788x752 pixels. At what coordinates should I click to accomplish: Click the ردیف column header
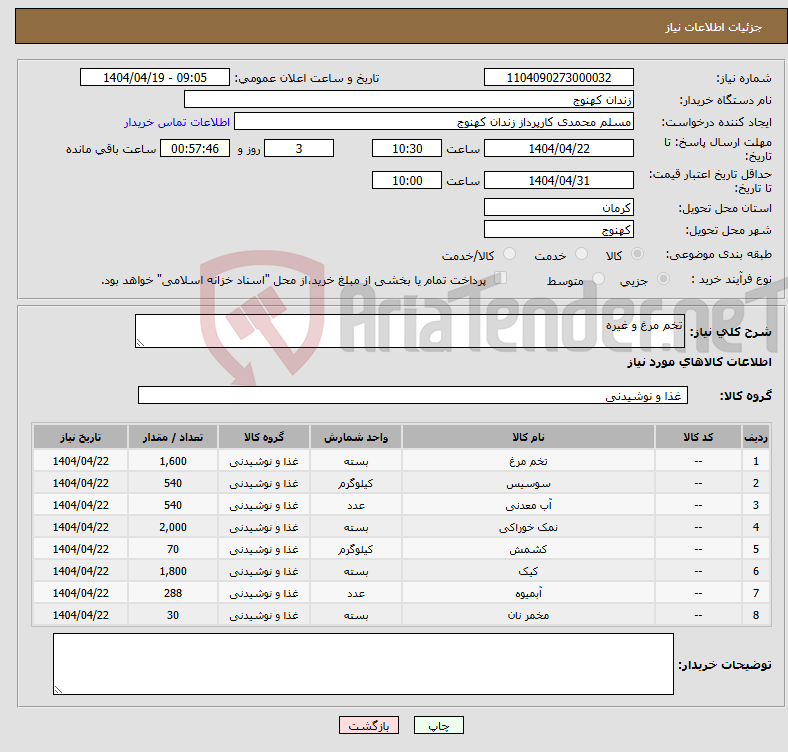tap(756, 437)
